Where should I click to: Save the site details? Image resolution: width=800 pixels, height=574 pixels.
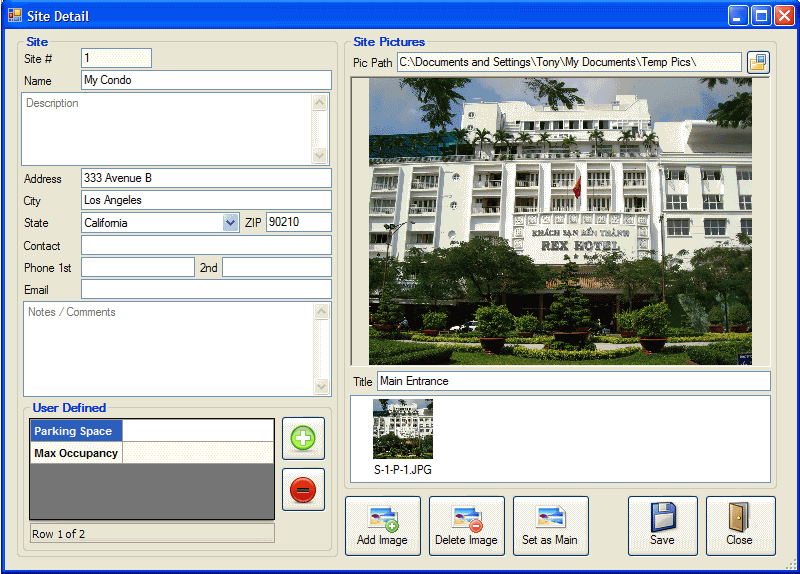point(662,526)
